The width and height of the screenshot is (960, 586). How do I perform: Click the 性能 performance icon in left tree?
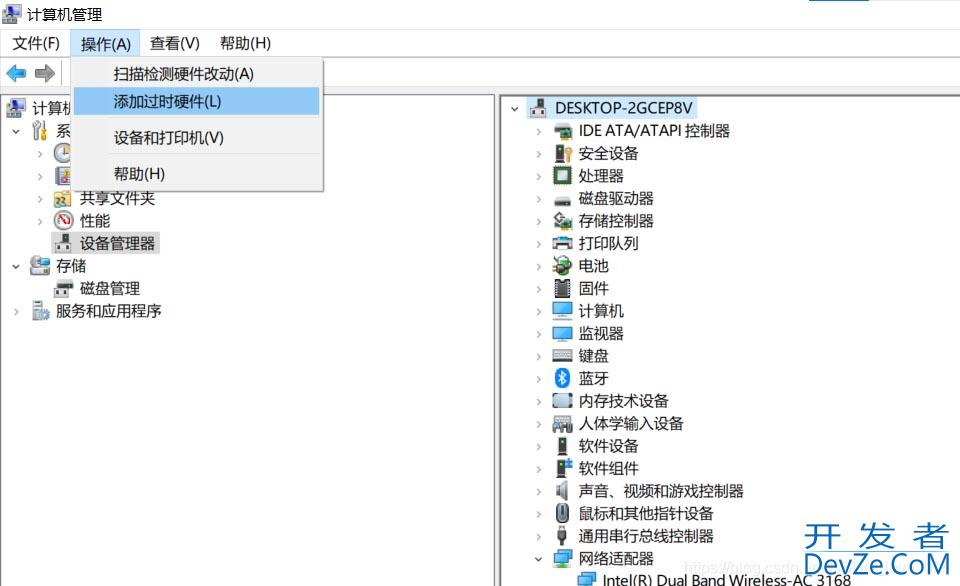[64, 220]
